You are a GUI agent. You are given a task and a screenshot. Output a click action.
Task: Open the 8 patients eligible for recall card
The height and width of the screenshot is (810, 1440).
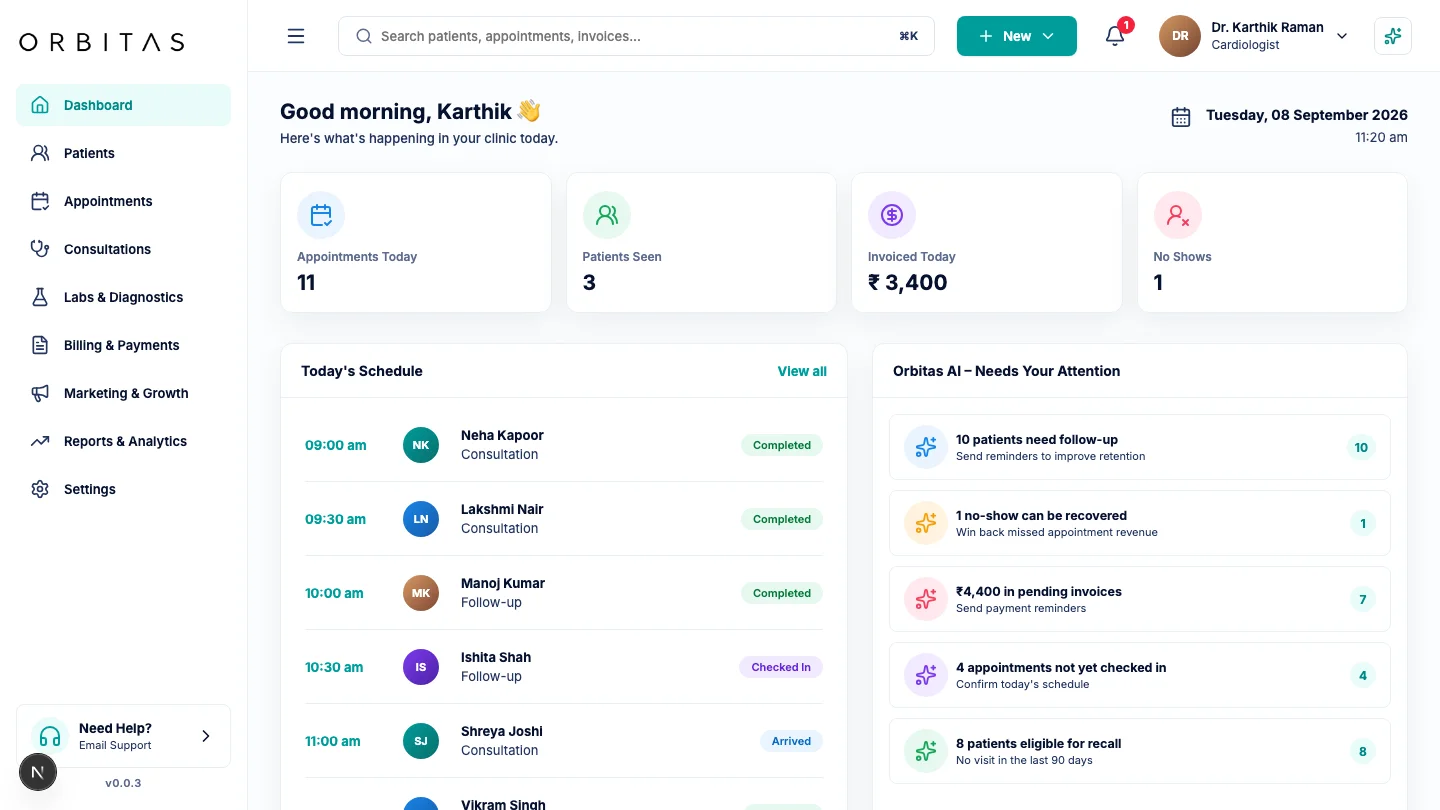(1140, 751)
